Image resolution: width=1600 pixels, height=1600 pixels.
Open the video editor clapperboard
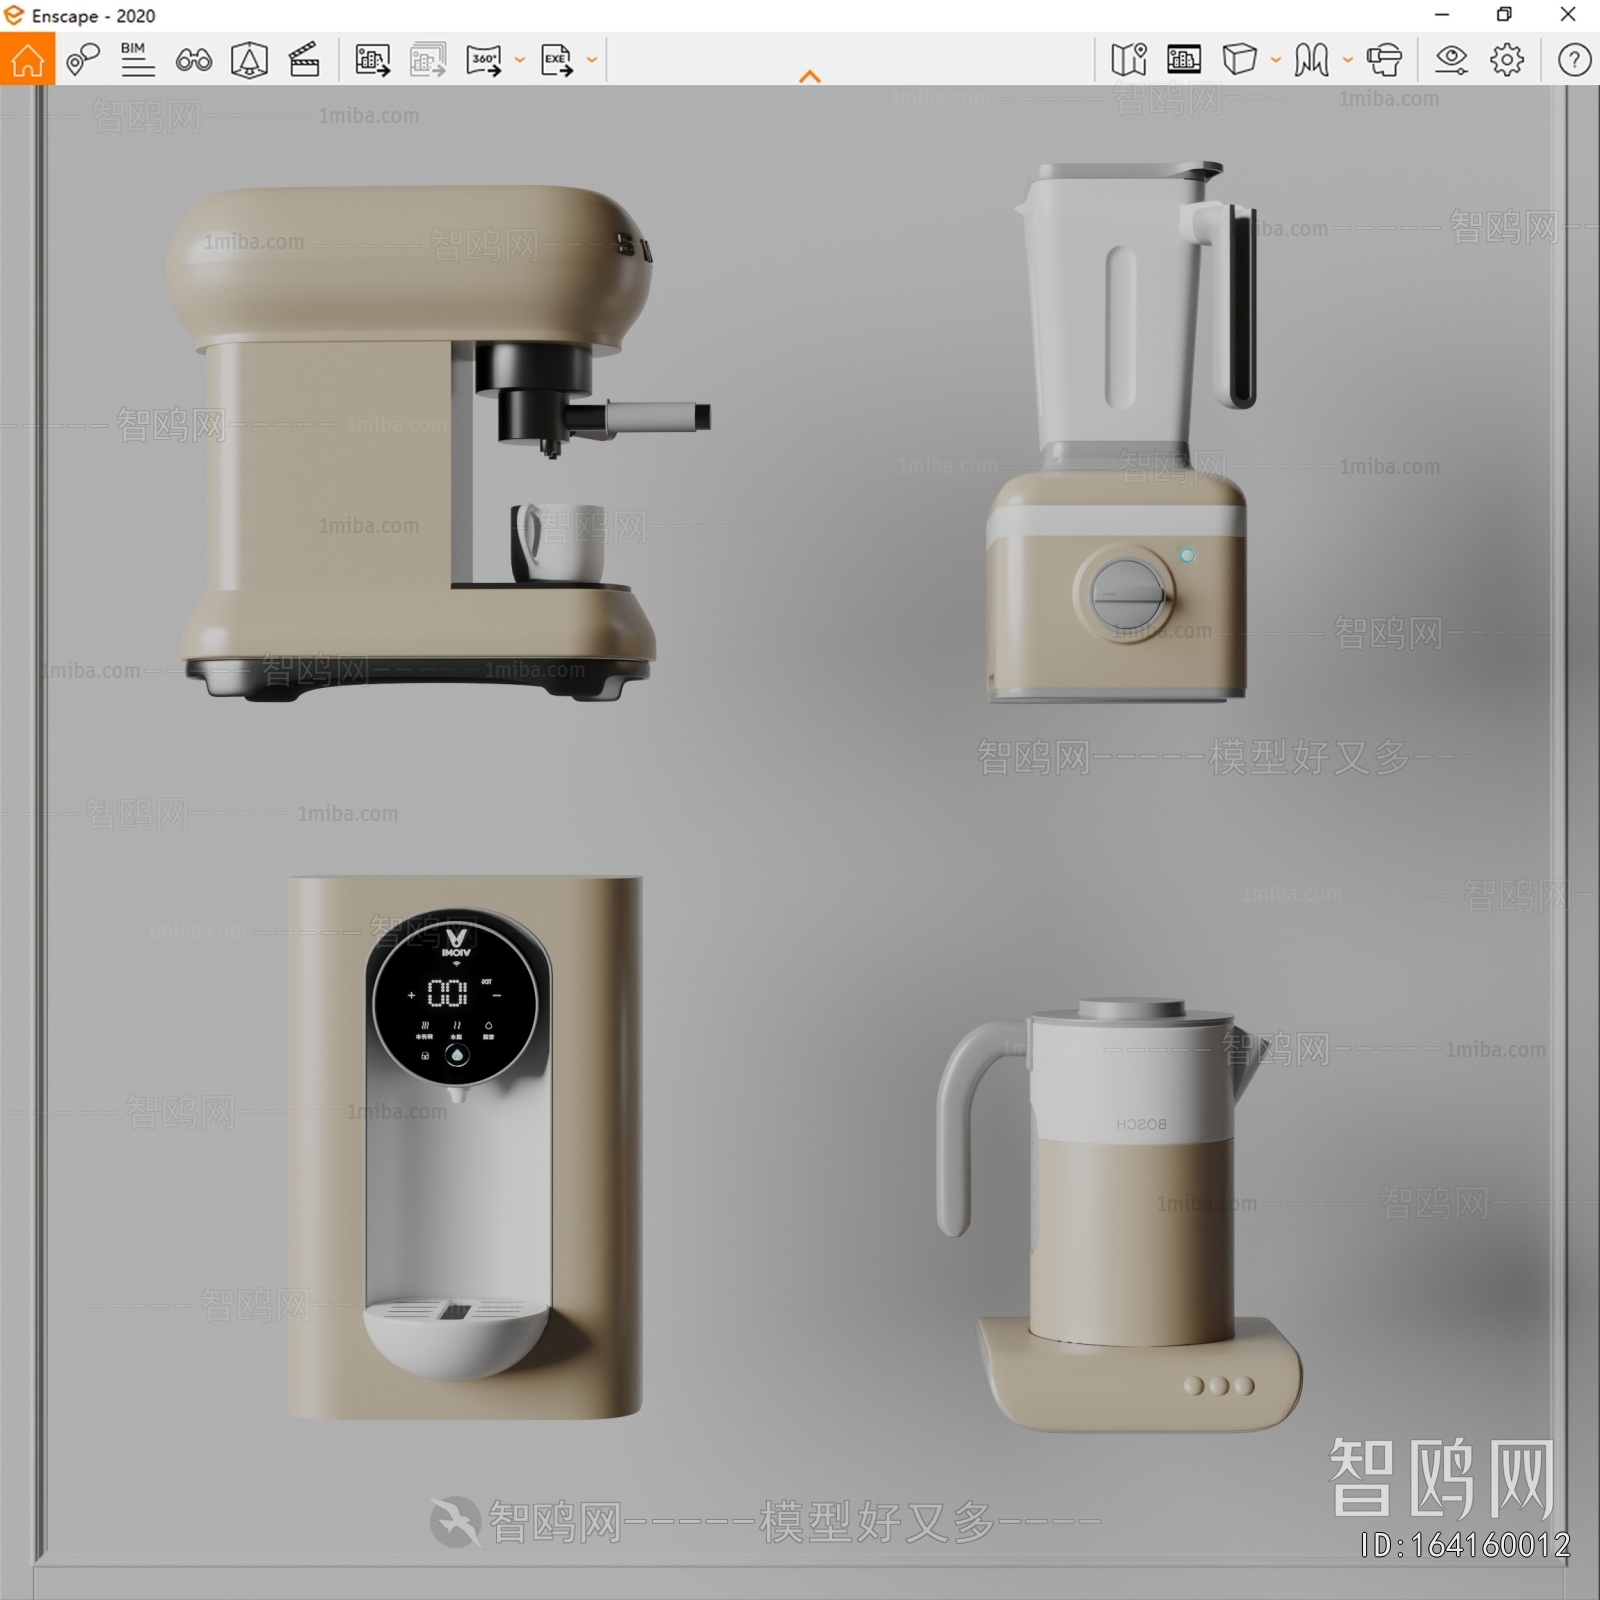pyautogui.click(x=304, y=60)
